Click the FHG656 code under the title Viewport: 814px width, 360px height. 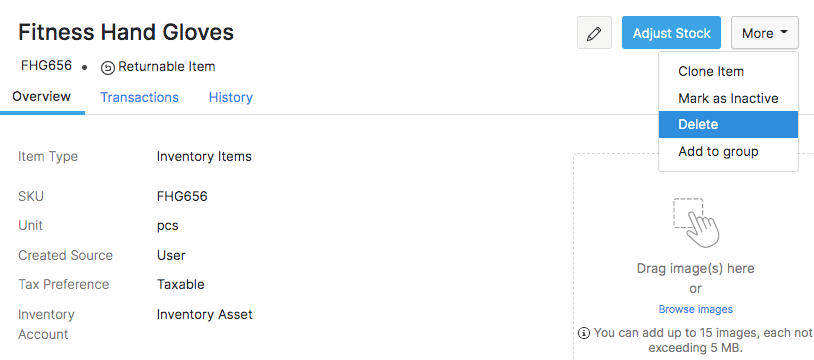click(46, 66)
